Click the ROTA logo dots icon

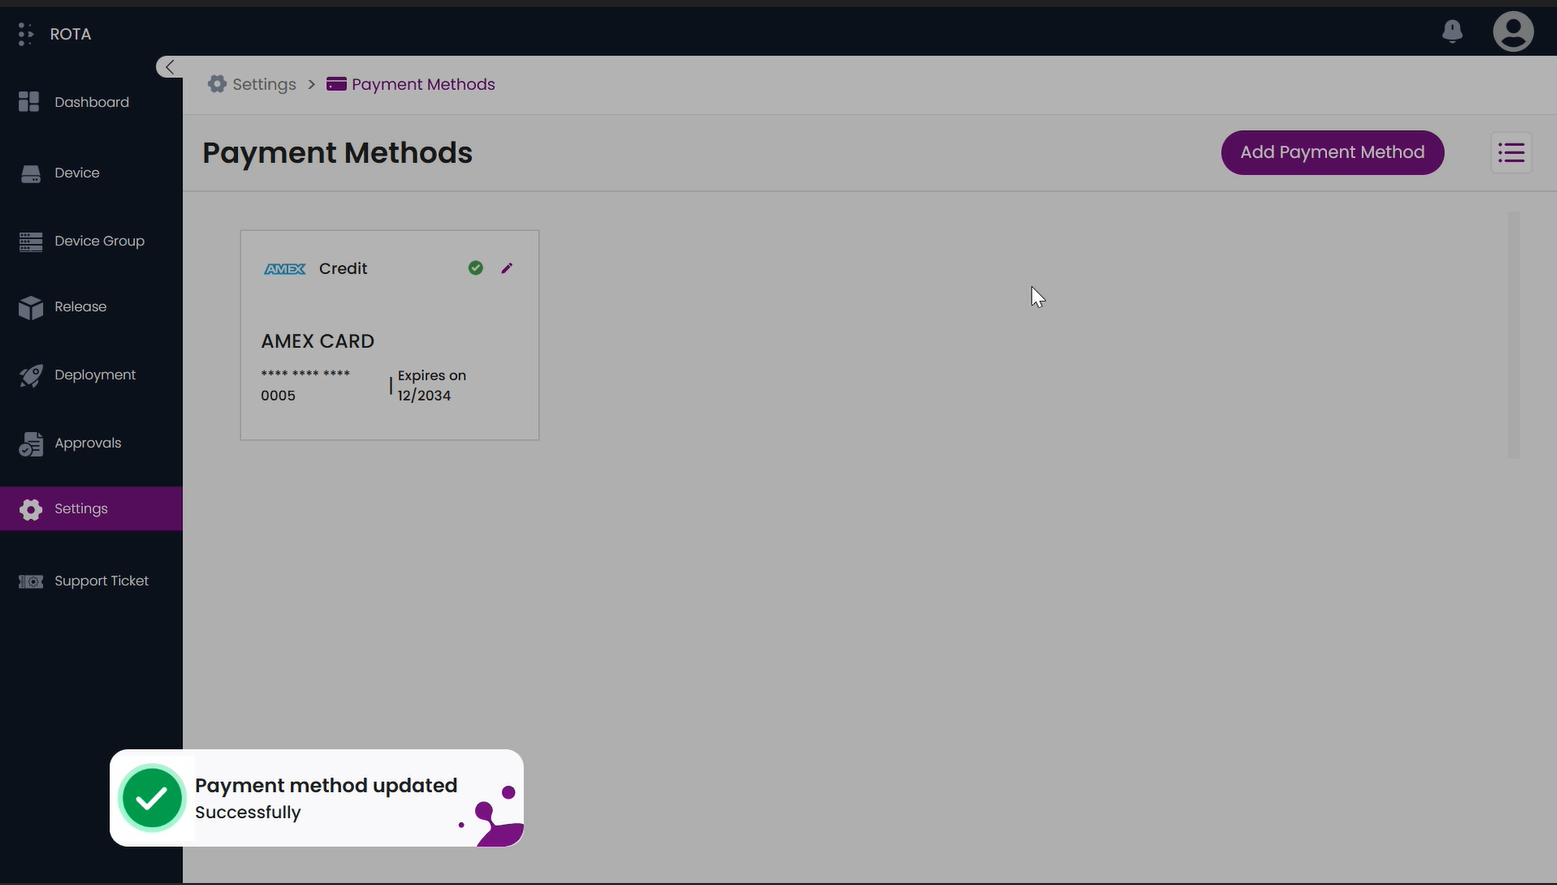[x=26, y=34]
